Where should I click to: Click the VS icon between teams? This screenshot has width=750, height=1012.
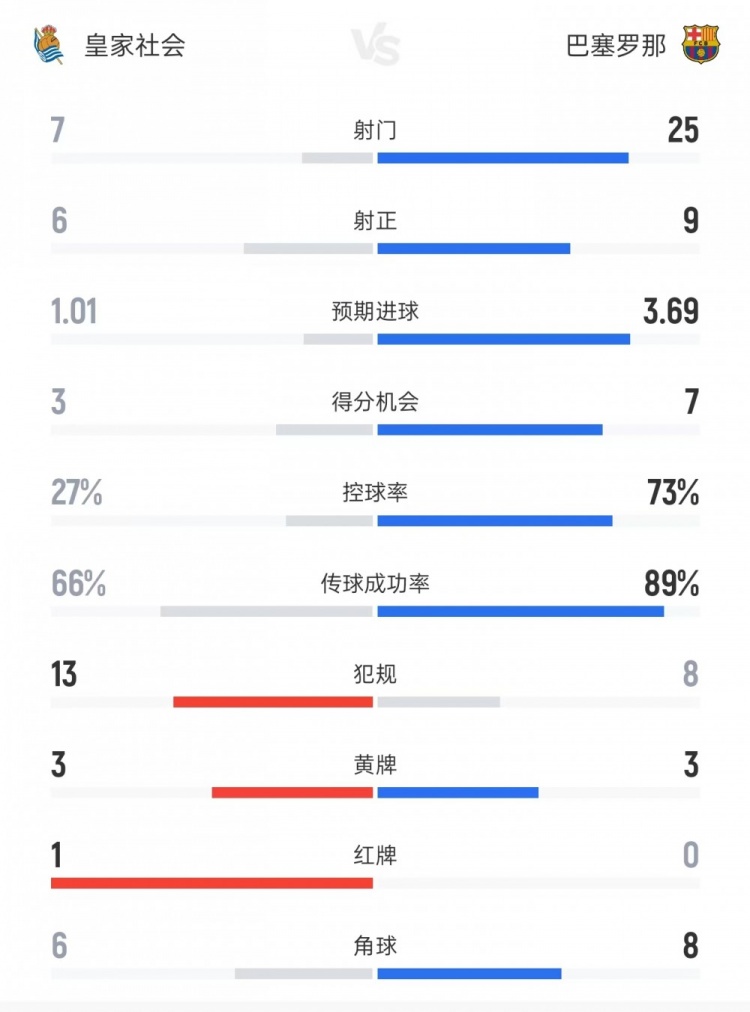pos(375,46)
